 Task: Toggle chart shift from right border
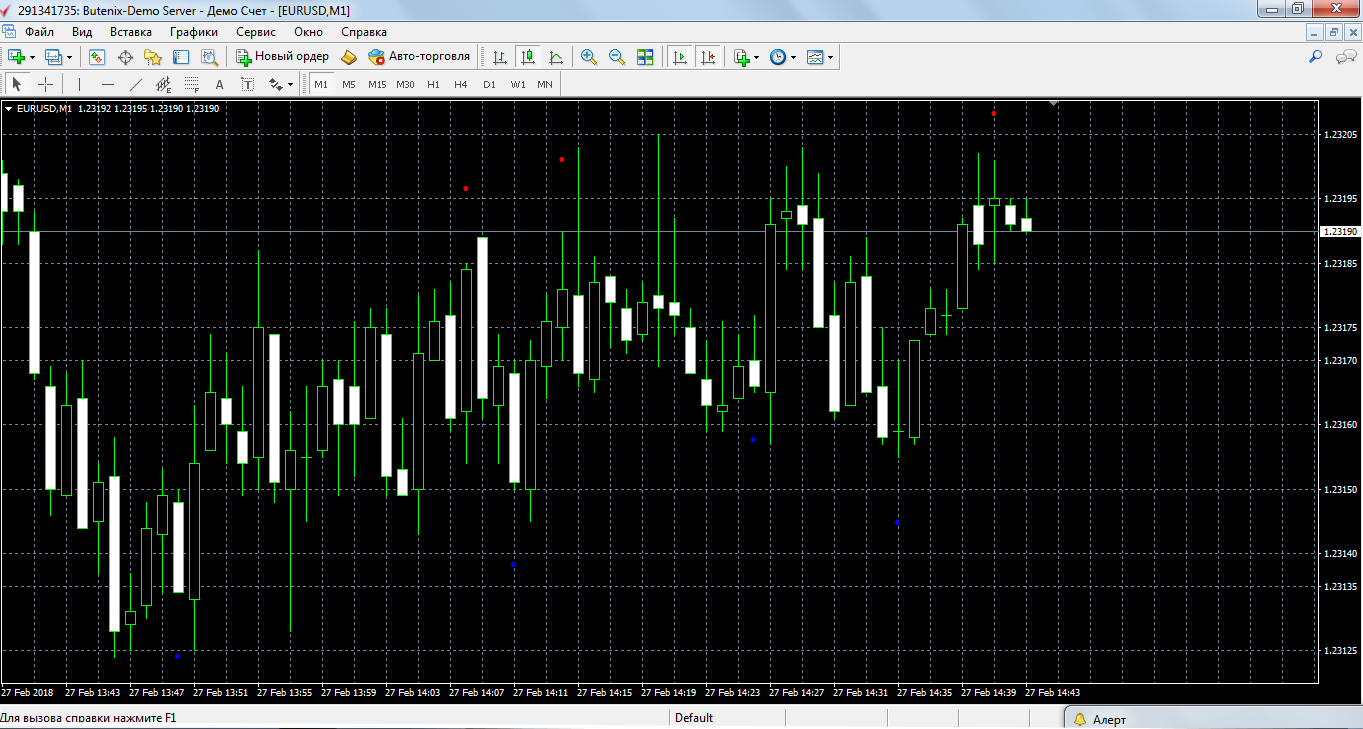709,57
